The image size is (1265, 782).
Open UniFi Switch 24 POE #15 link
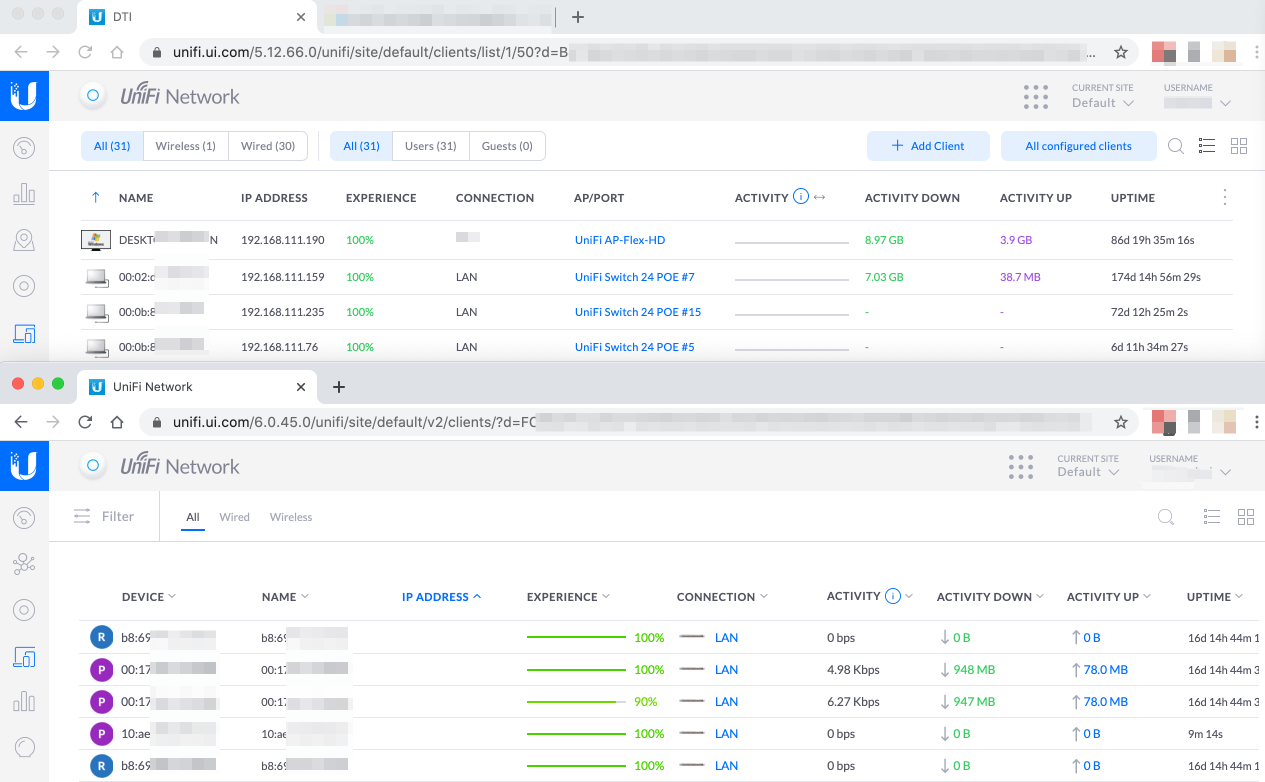pyautogui.click(x=638, y=312)
